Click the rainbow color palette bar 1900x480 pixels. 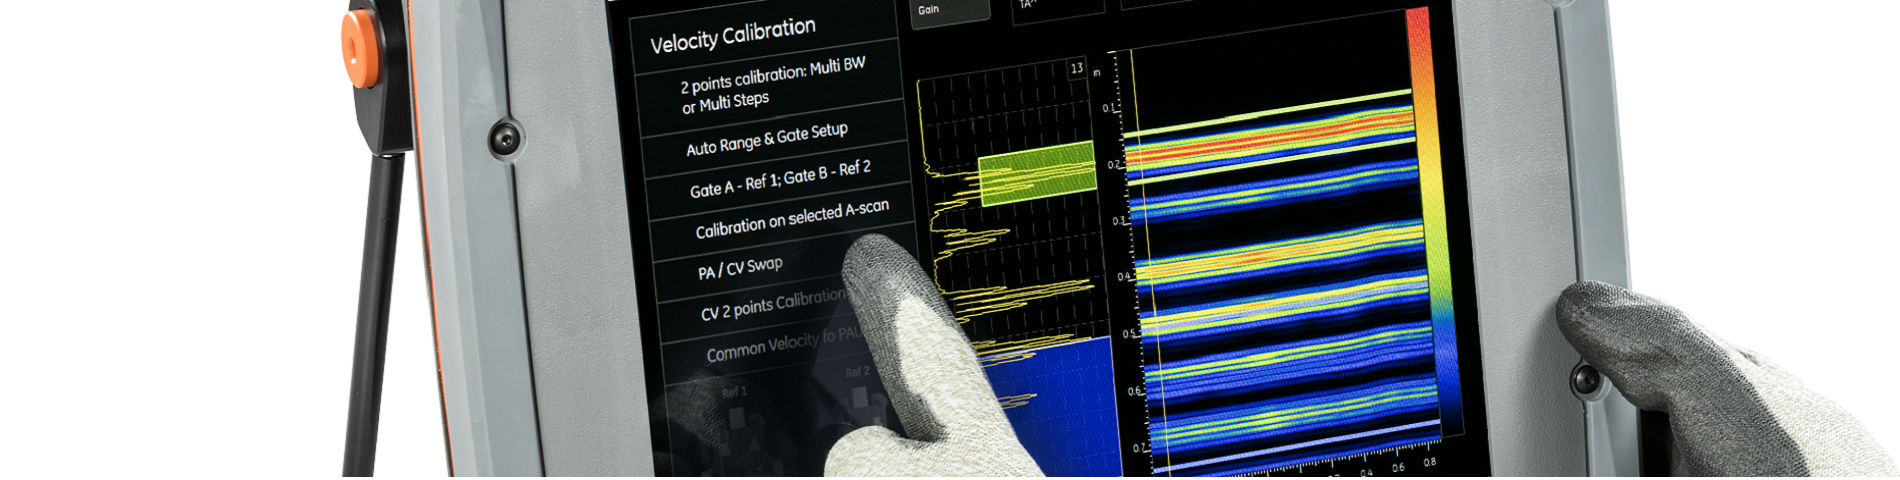[x=1430, y=200]
